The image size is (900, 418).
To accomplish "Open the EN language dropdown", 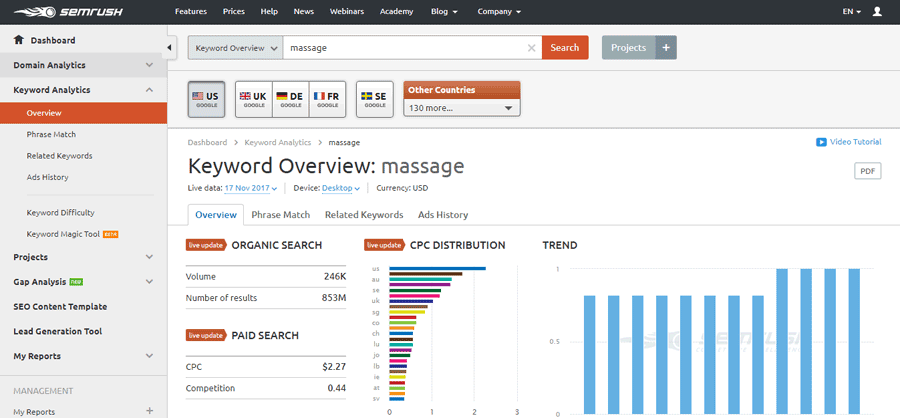I will [852, 11].
